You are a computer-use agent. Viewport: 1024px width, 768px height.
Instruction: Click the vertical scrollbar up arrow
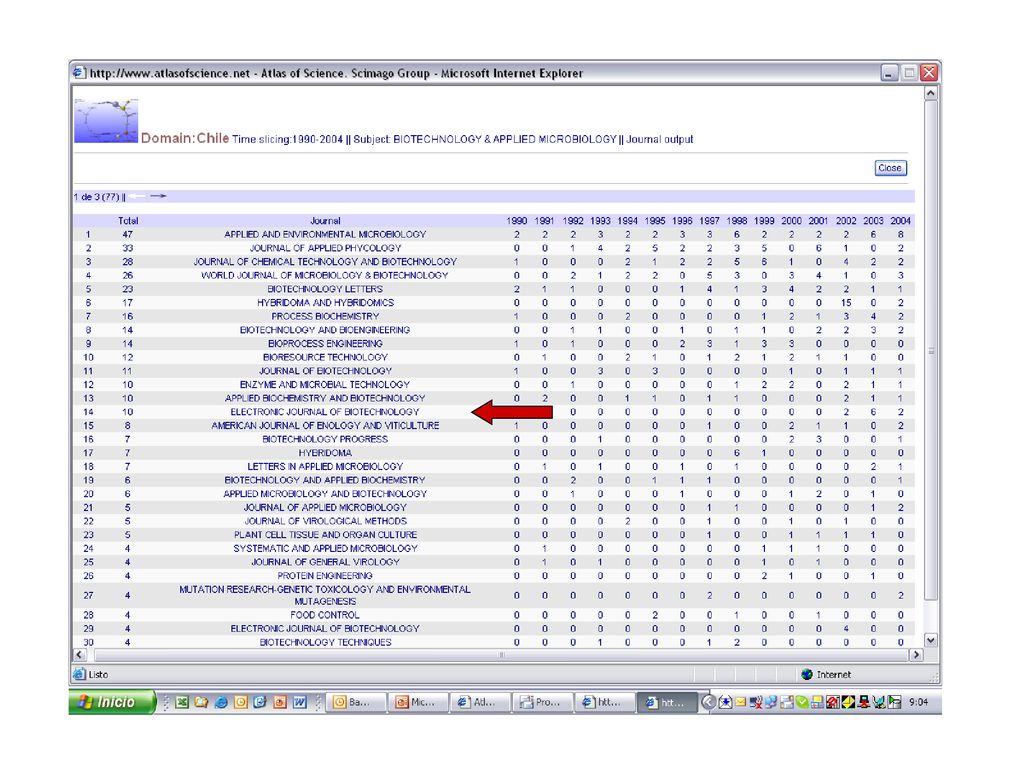pos(931,93)
